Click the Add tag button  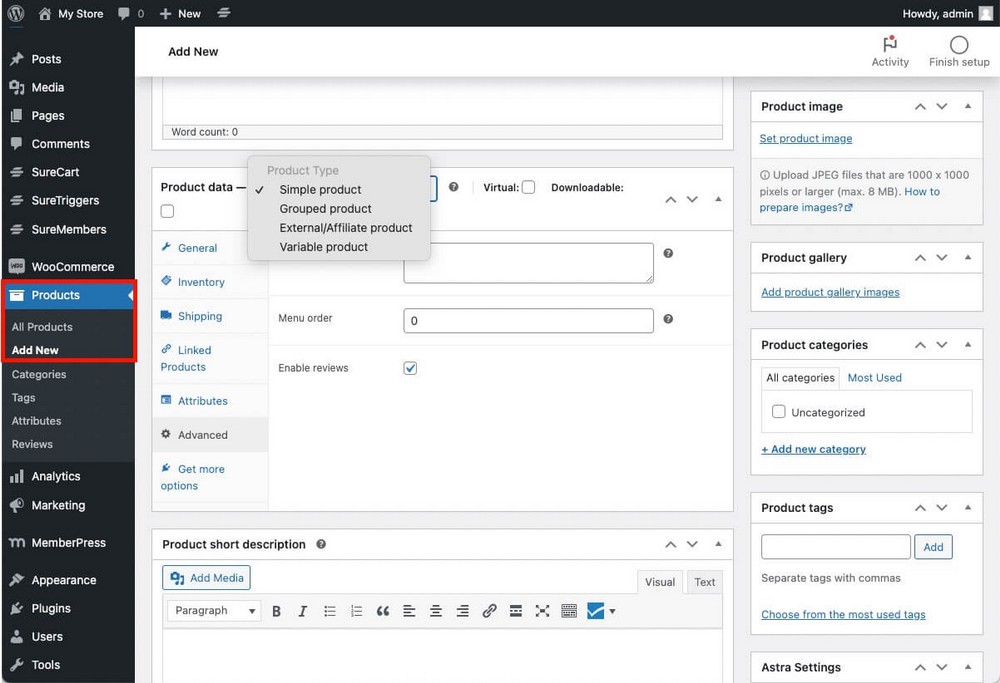[x=933, y=547]
